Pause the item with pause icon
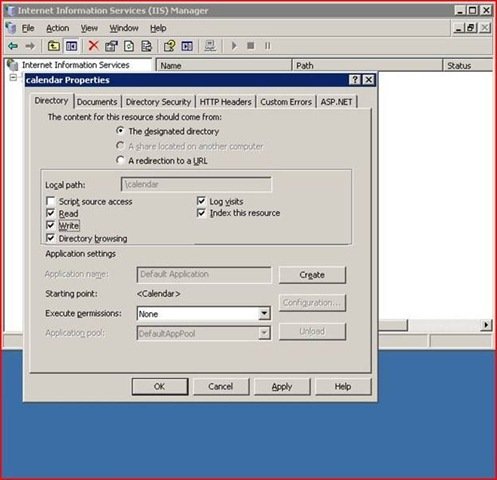 pyautogui.click(x=268, y=46)
